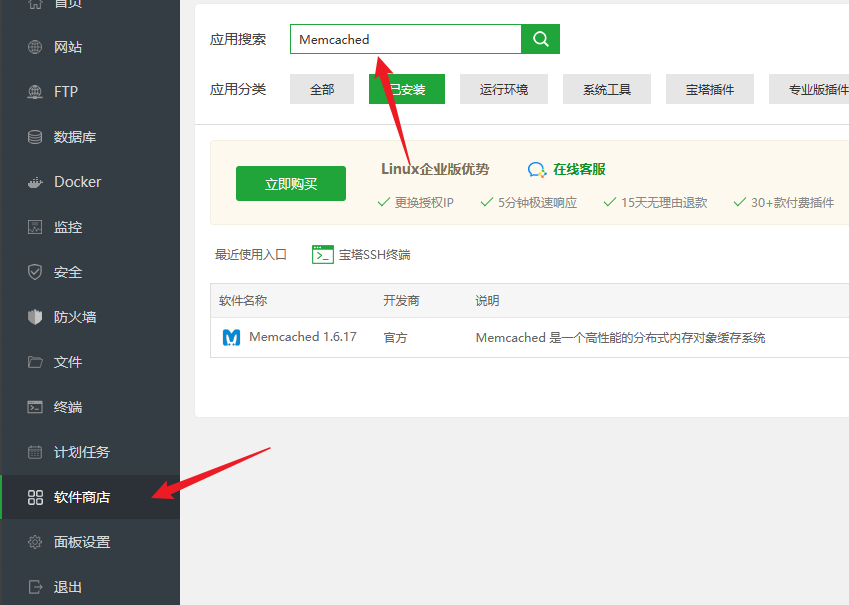Click the 在线客服 chat bubble icon

(x=537, y=170)
